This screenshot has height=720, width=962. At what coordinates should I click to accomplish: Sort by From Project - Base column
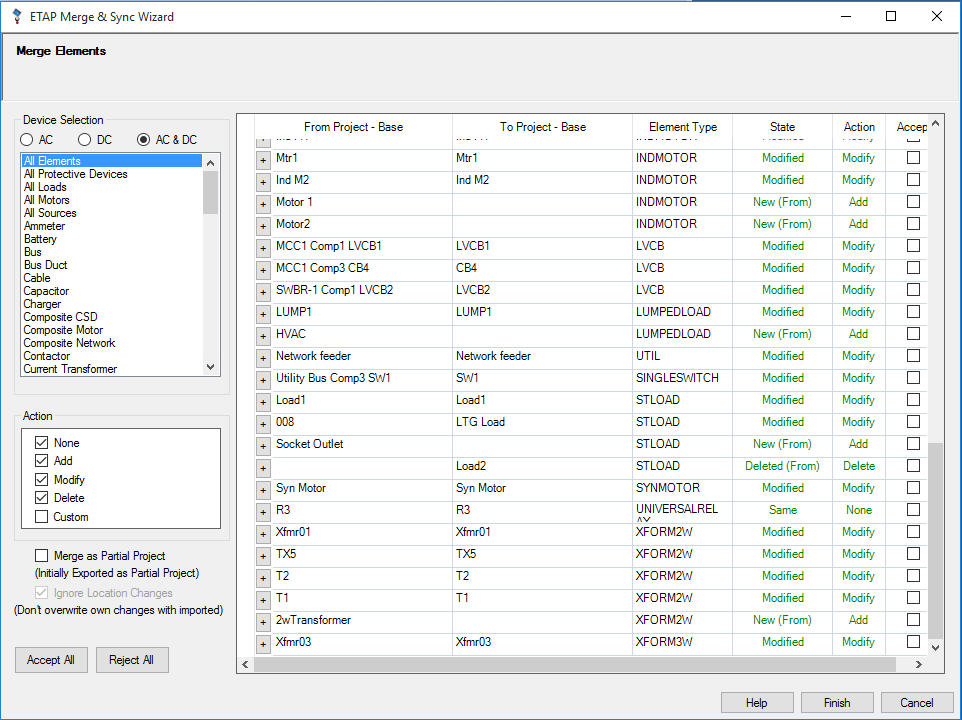(353, 127)
